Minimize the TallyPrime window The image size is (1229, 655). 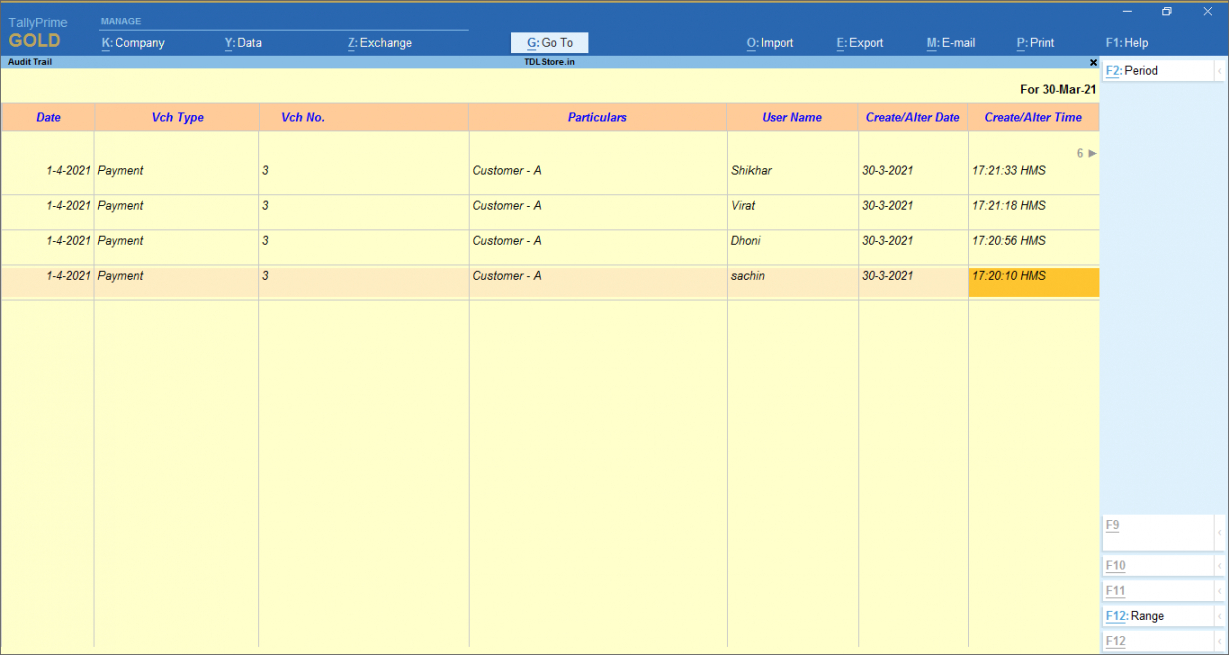click(x=1127, y=12)
